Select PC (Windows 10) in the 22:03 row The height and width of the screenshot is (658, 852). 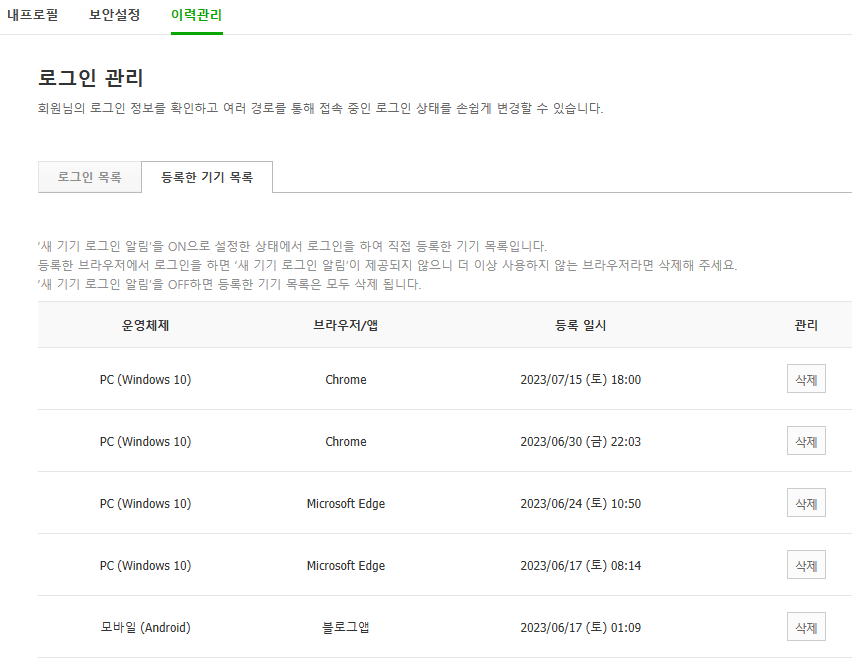(146, 441)
